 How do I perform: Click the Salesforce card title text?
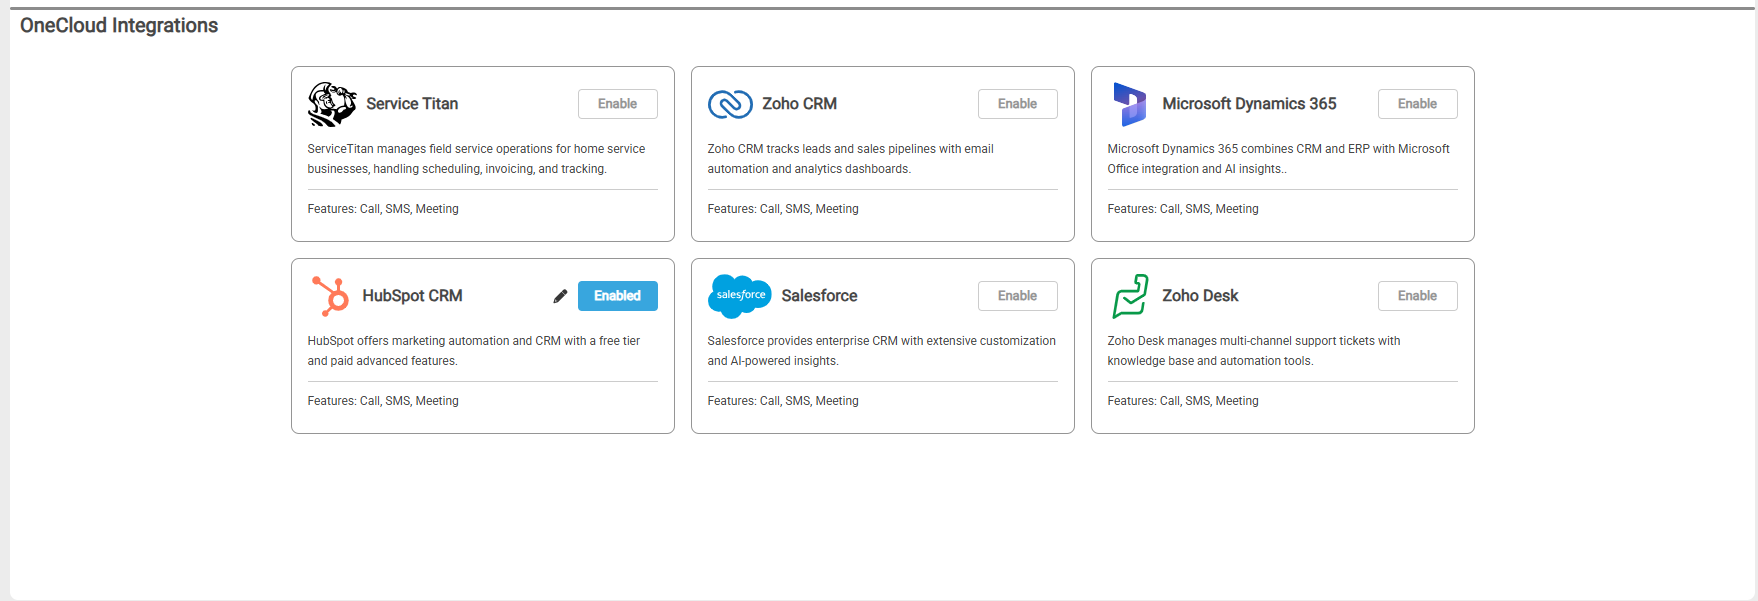[x=819, y=296]
